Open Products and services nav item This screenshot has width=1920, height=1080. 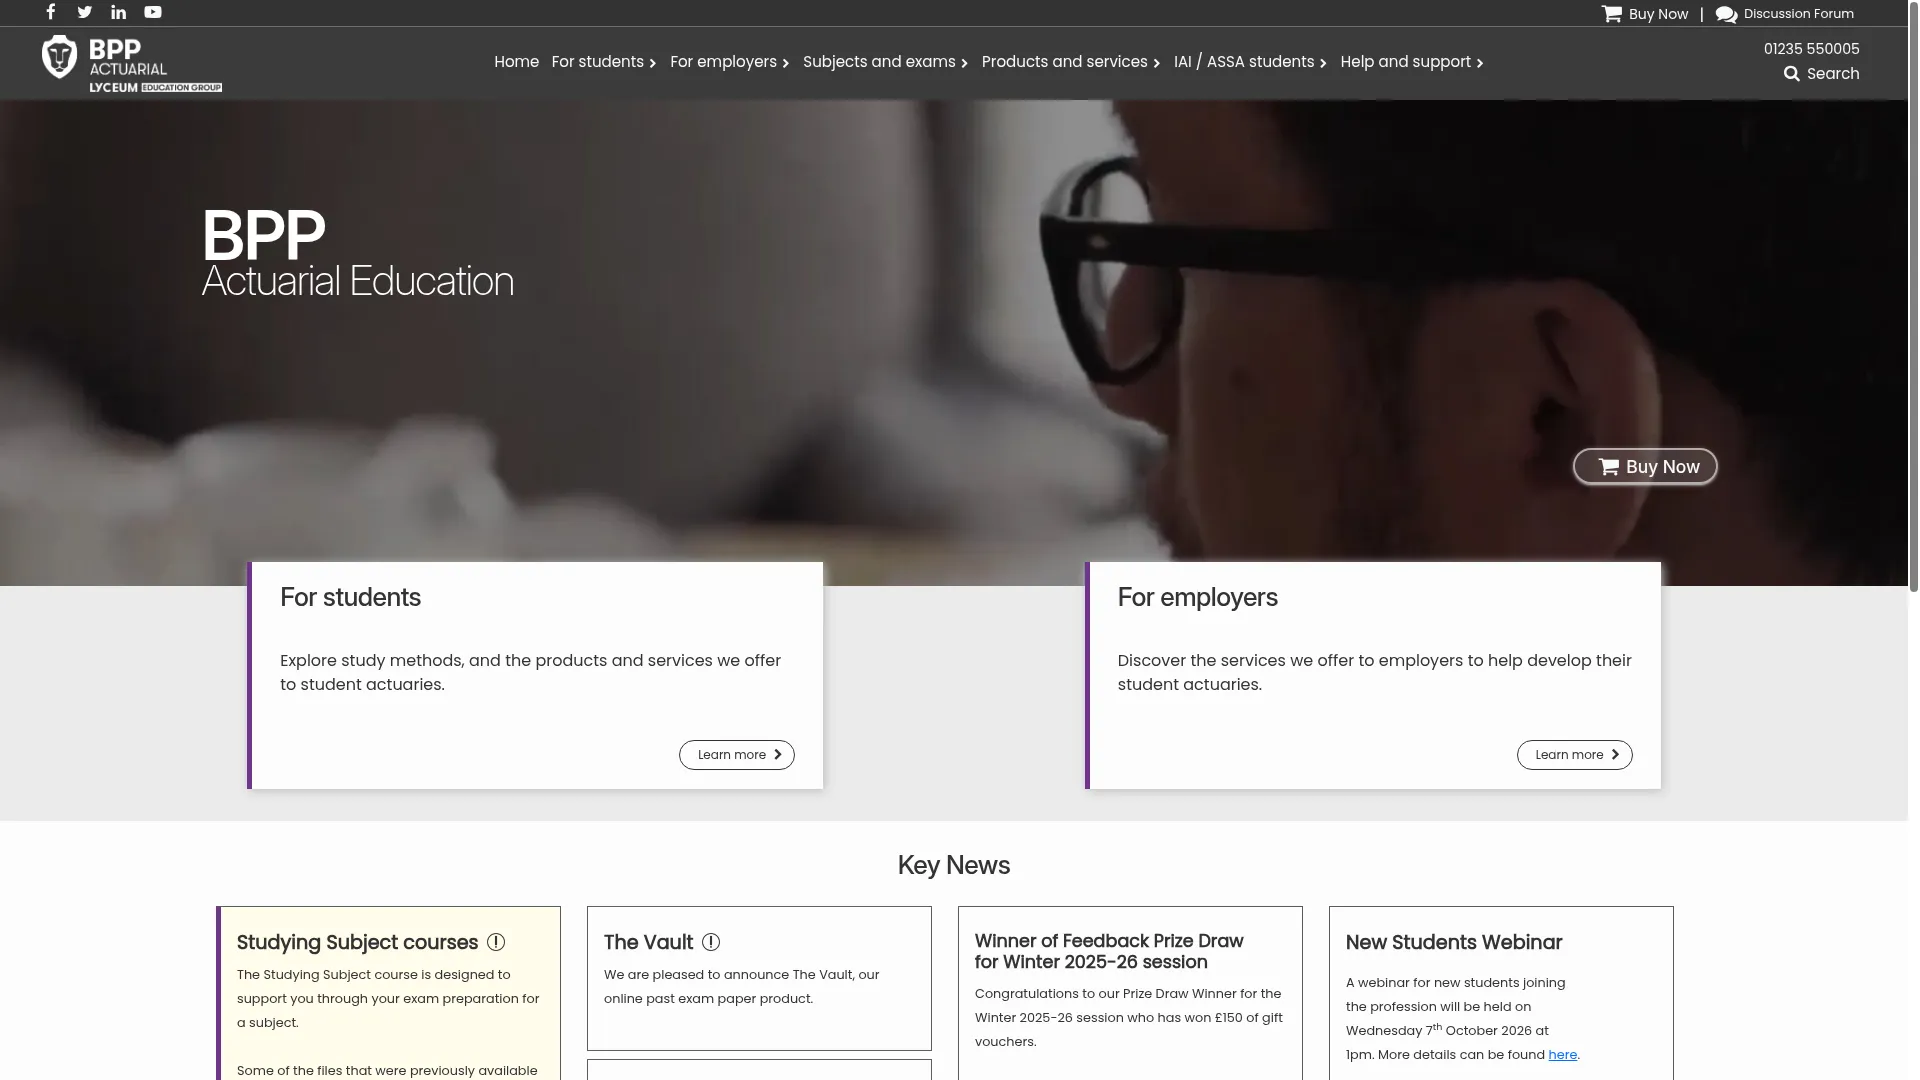pyautogui.click(x=1064, y=62)
